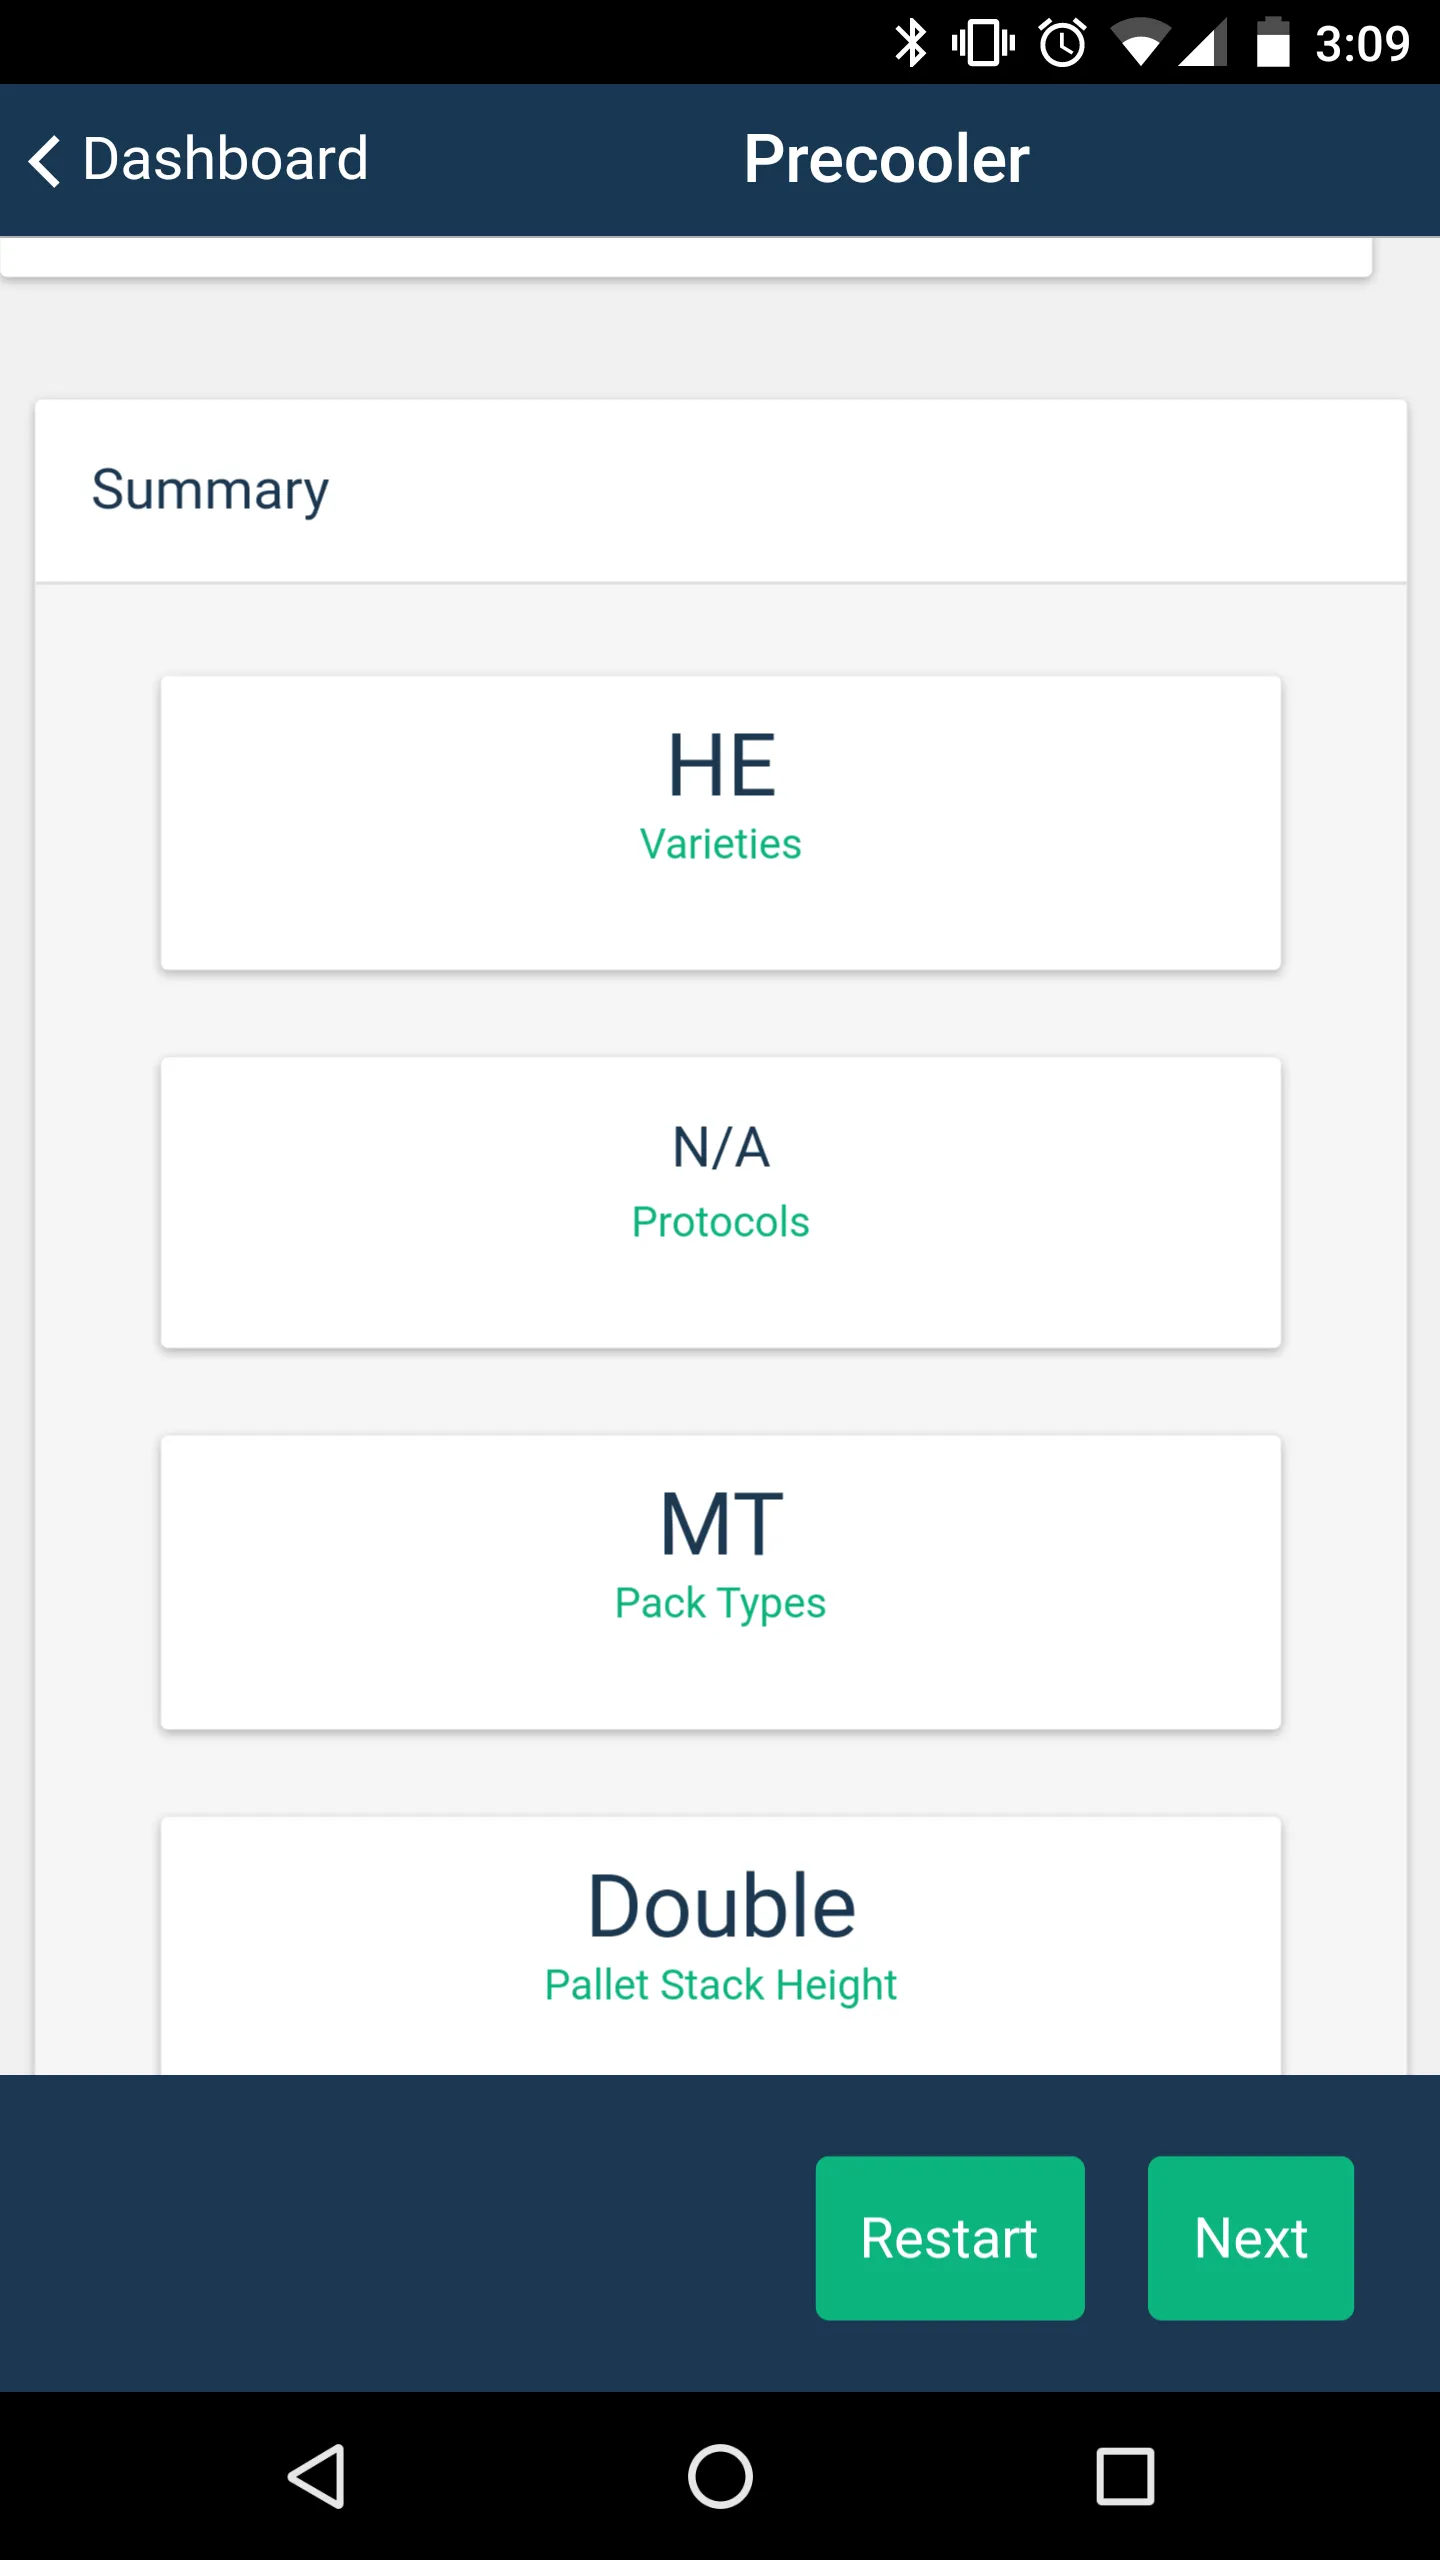This screenshot has height=2560, width=1440.
Task: Tap the alarm clock status icon
Action: point(1062,43)
